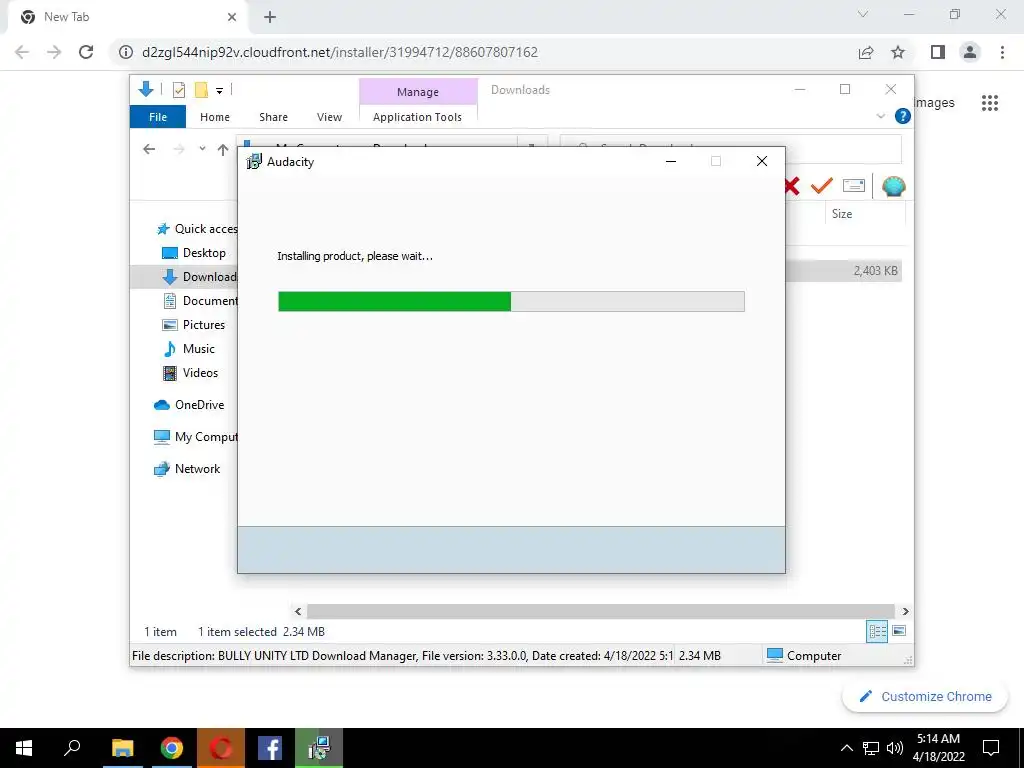Open Application Tools ribbon tab

[417, 117]
